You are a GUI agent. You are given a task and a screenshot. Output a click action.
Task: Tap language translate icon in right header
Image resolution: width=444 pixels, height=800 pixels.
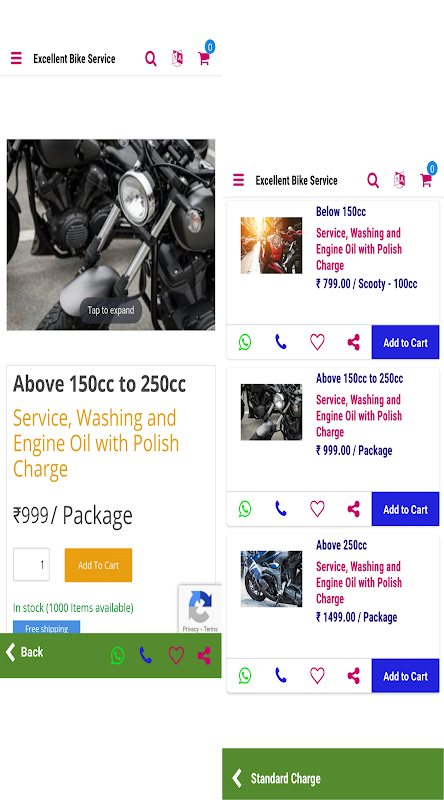pos(400,180)
